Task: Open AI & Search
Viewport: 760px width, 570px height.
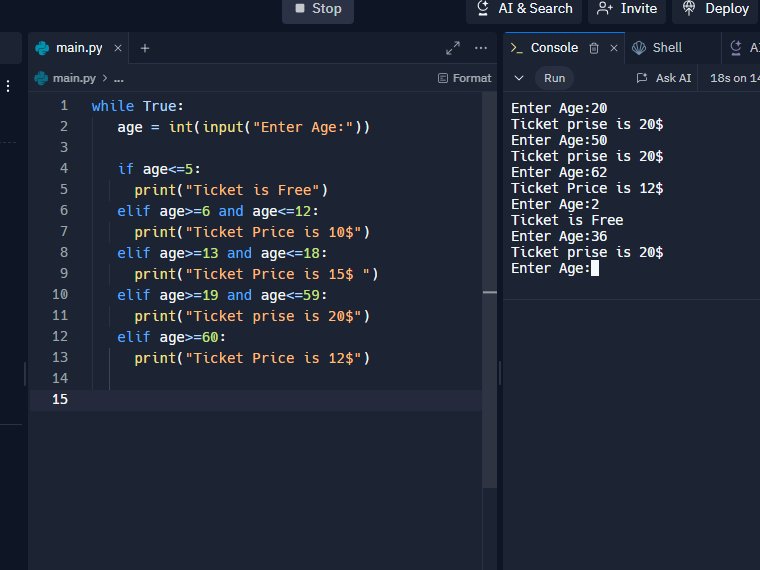Action: tap(524, 9)
